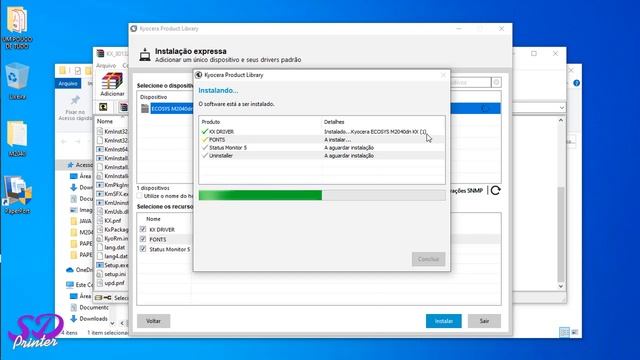The height and width of the screenshot is (360, 640).
Task: Click the Setup.exe file icon
Action: (x=100, y=265)
